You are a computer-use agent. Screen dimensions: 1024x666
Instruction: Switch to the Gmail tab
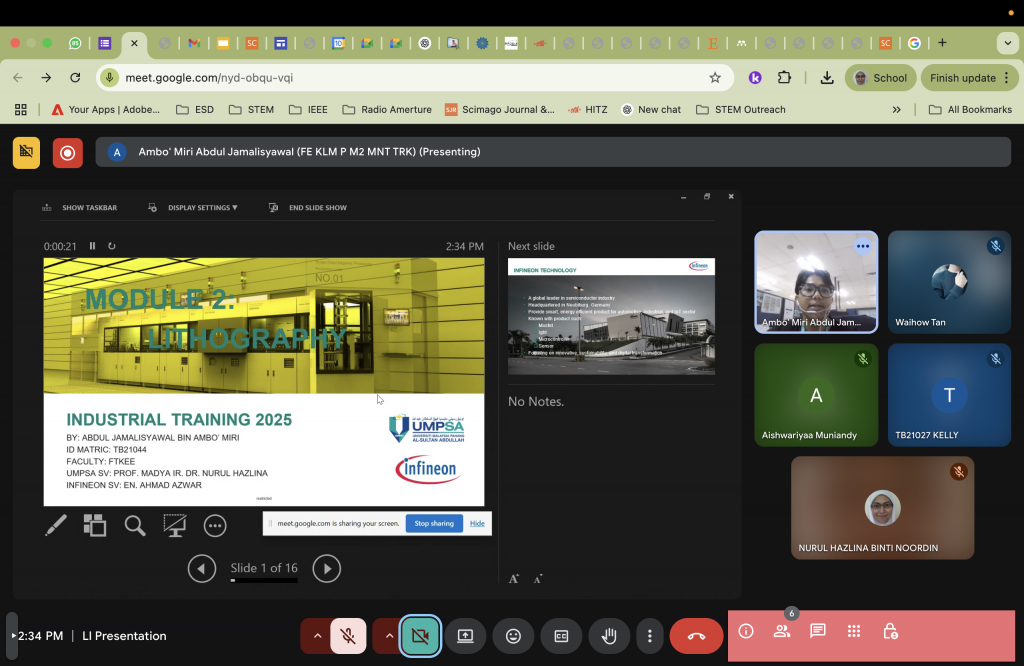194,43
